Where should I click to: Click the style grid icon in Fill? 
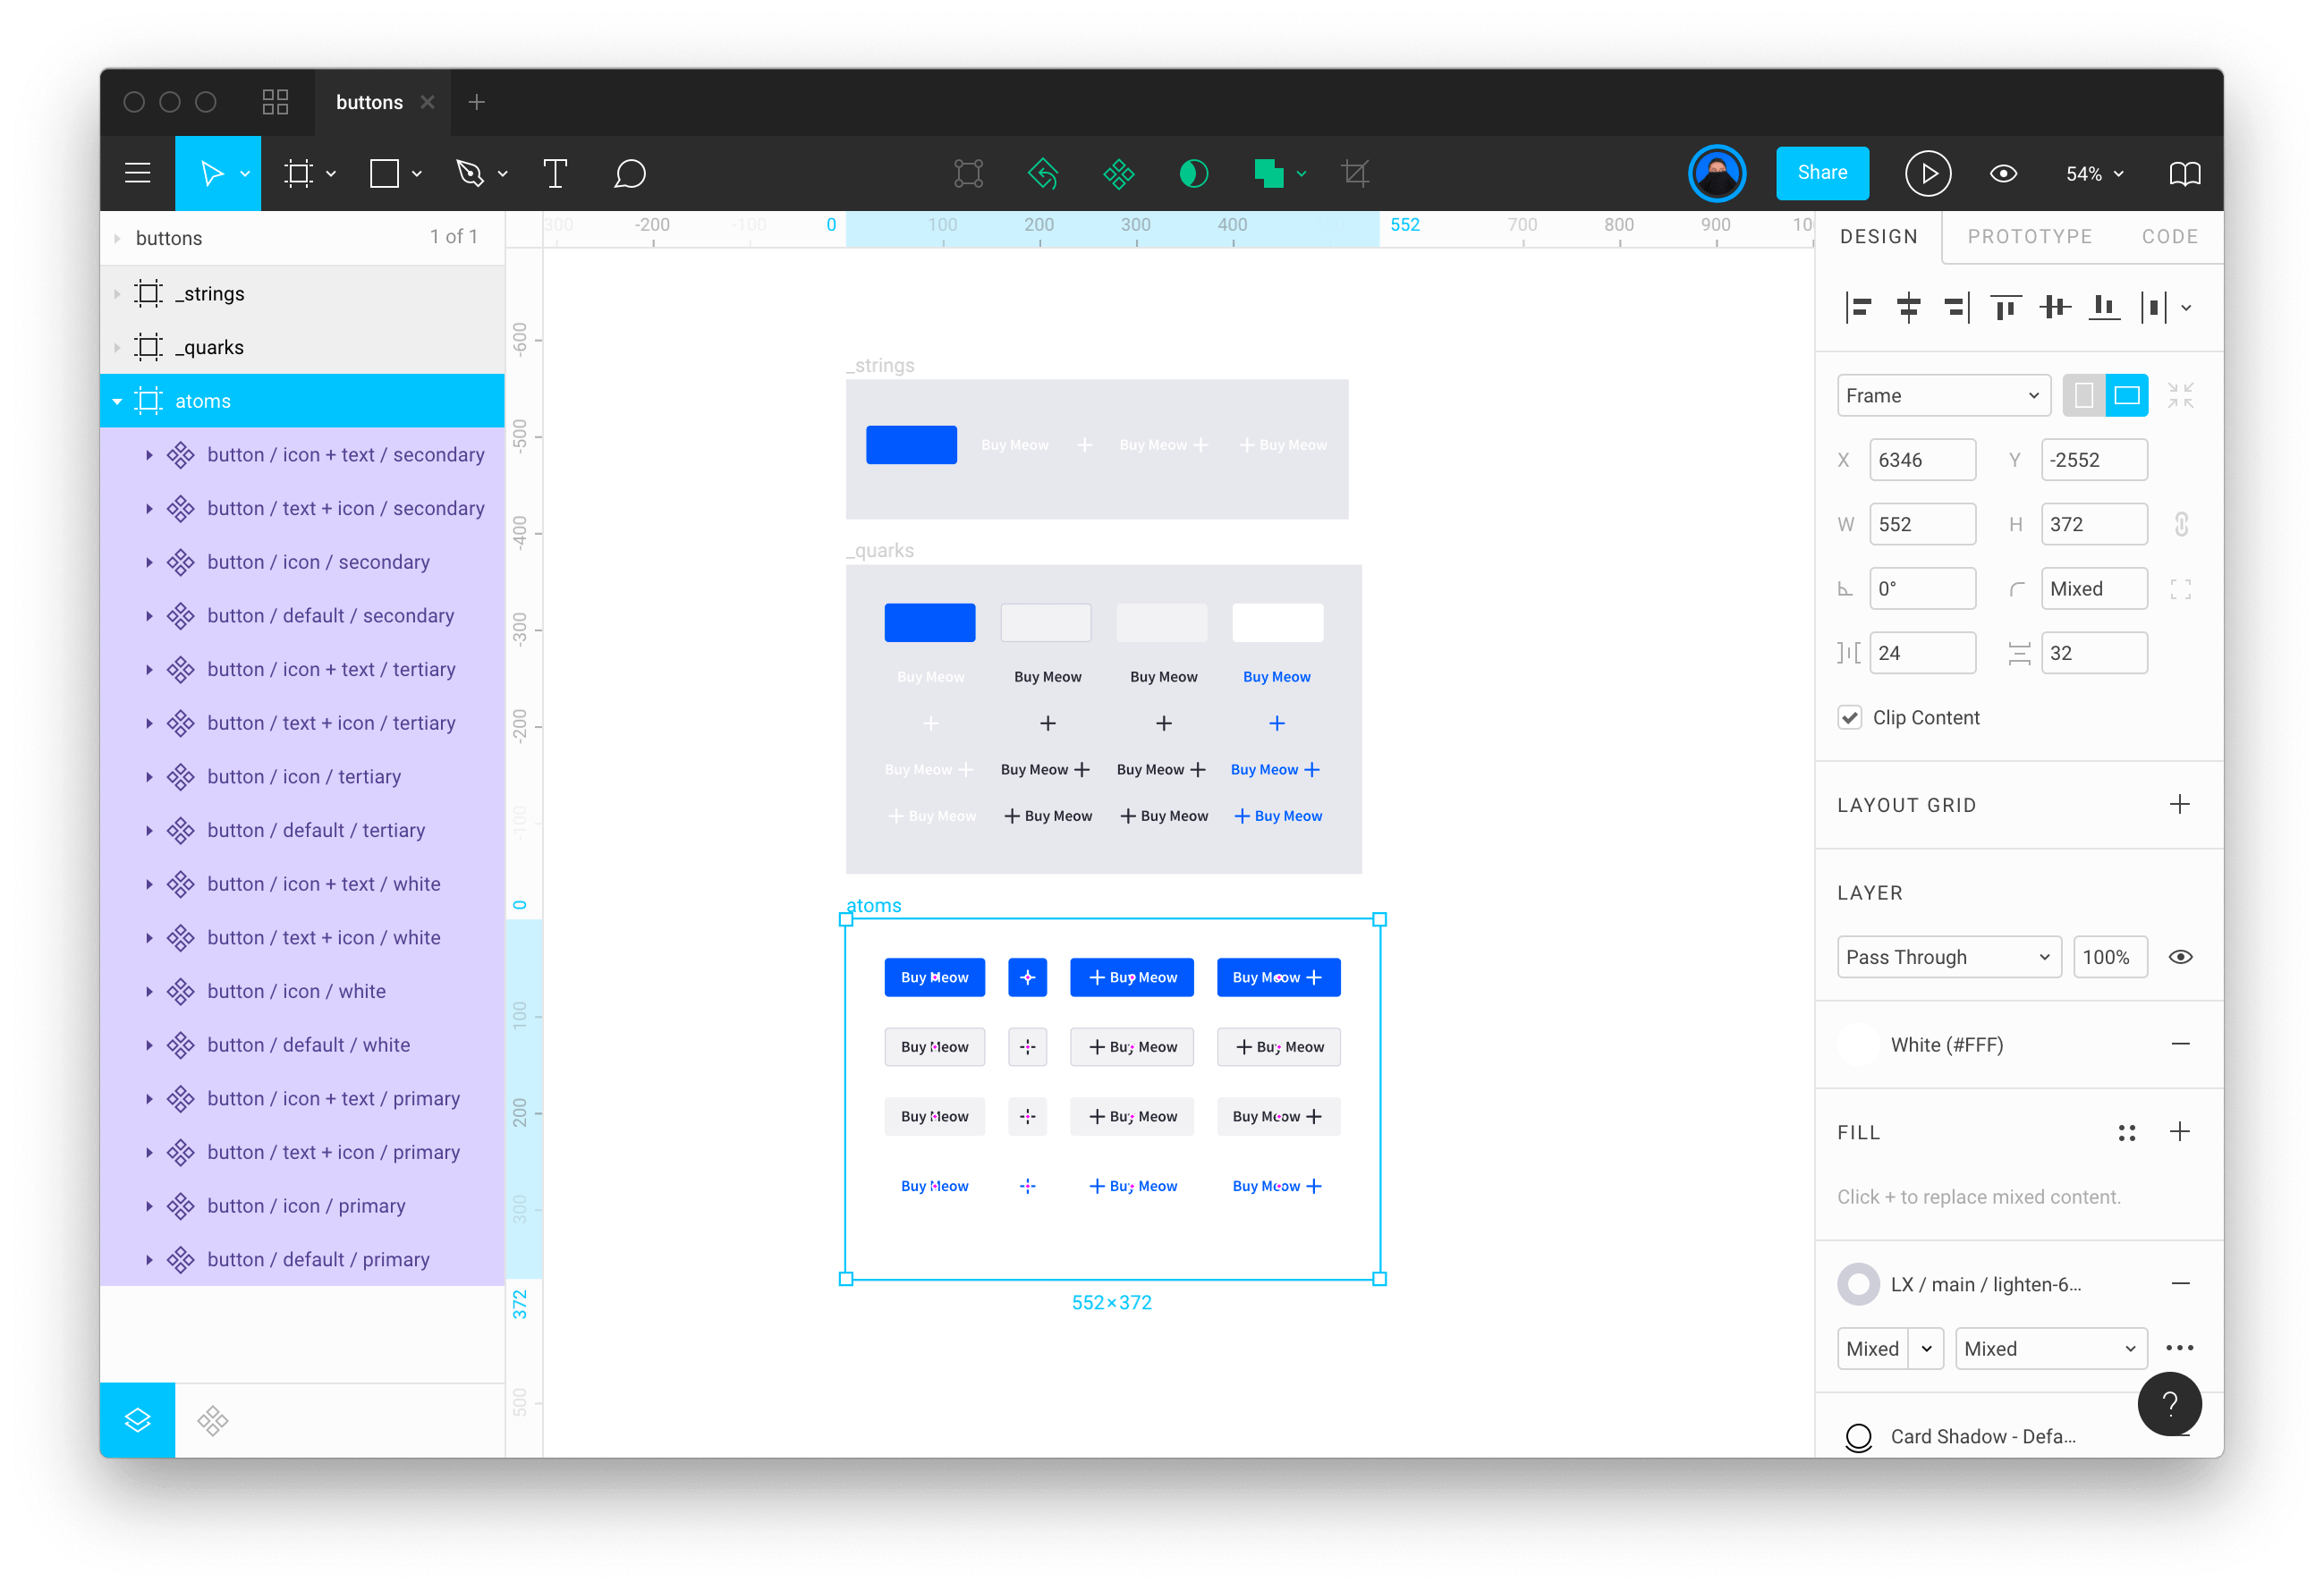(x=2126, y=1132)
